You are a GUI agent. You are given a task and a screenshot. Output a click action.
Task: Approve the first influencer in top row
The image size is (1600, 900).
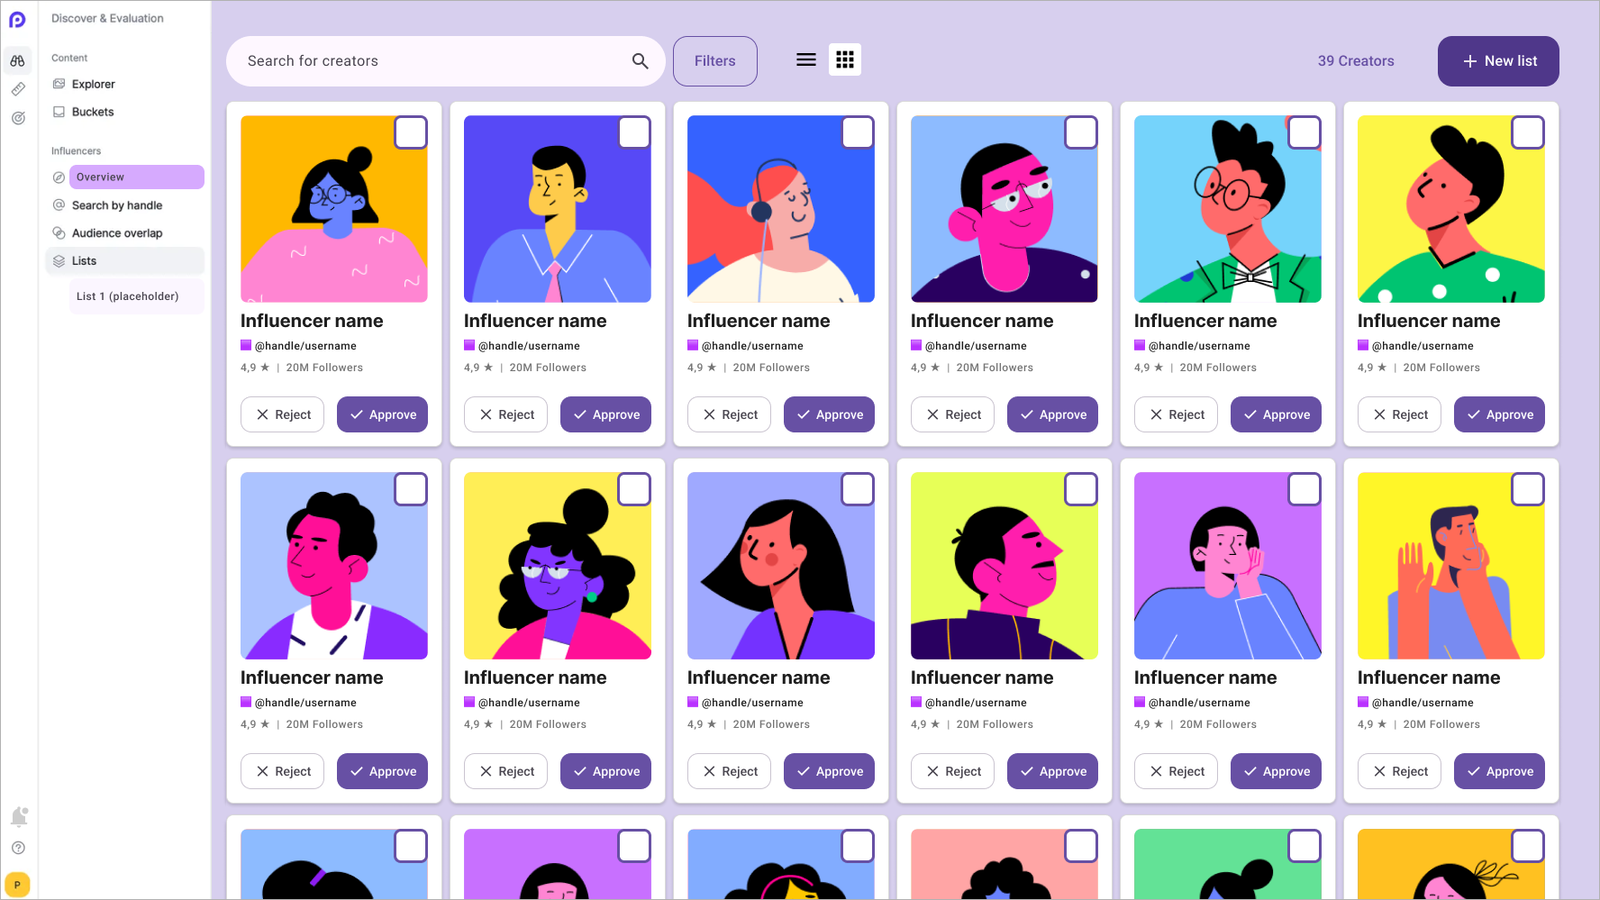[382, 415]
